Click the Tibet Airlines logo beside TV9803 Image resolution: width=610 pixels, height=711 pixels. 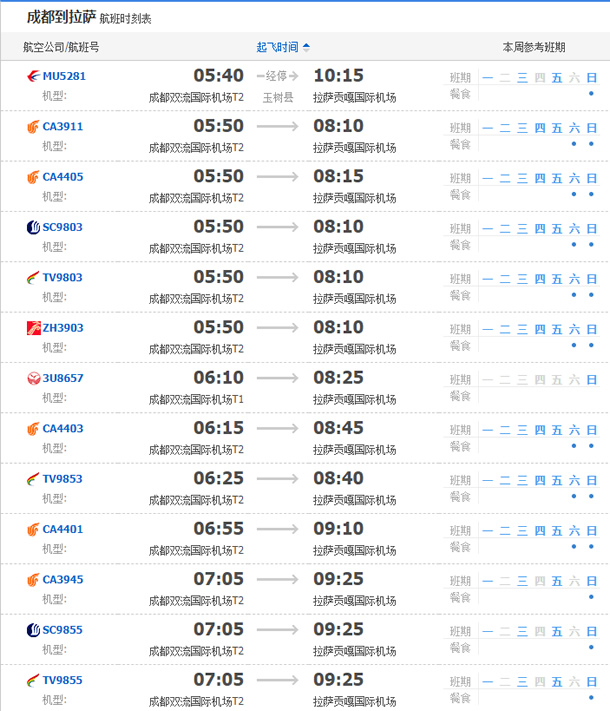pos(34,277)
